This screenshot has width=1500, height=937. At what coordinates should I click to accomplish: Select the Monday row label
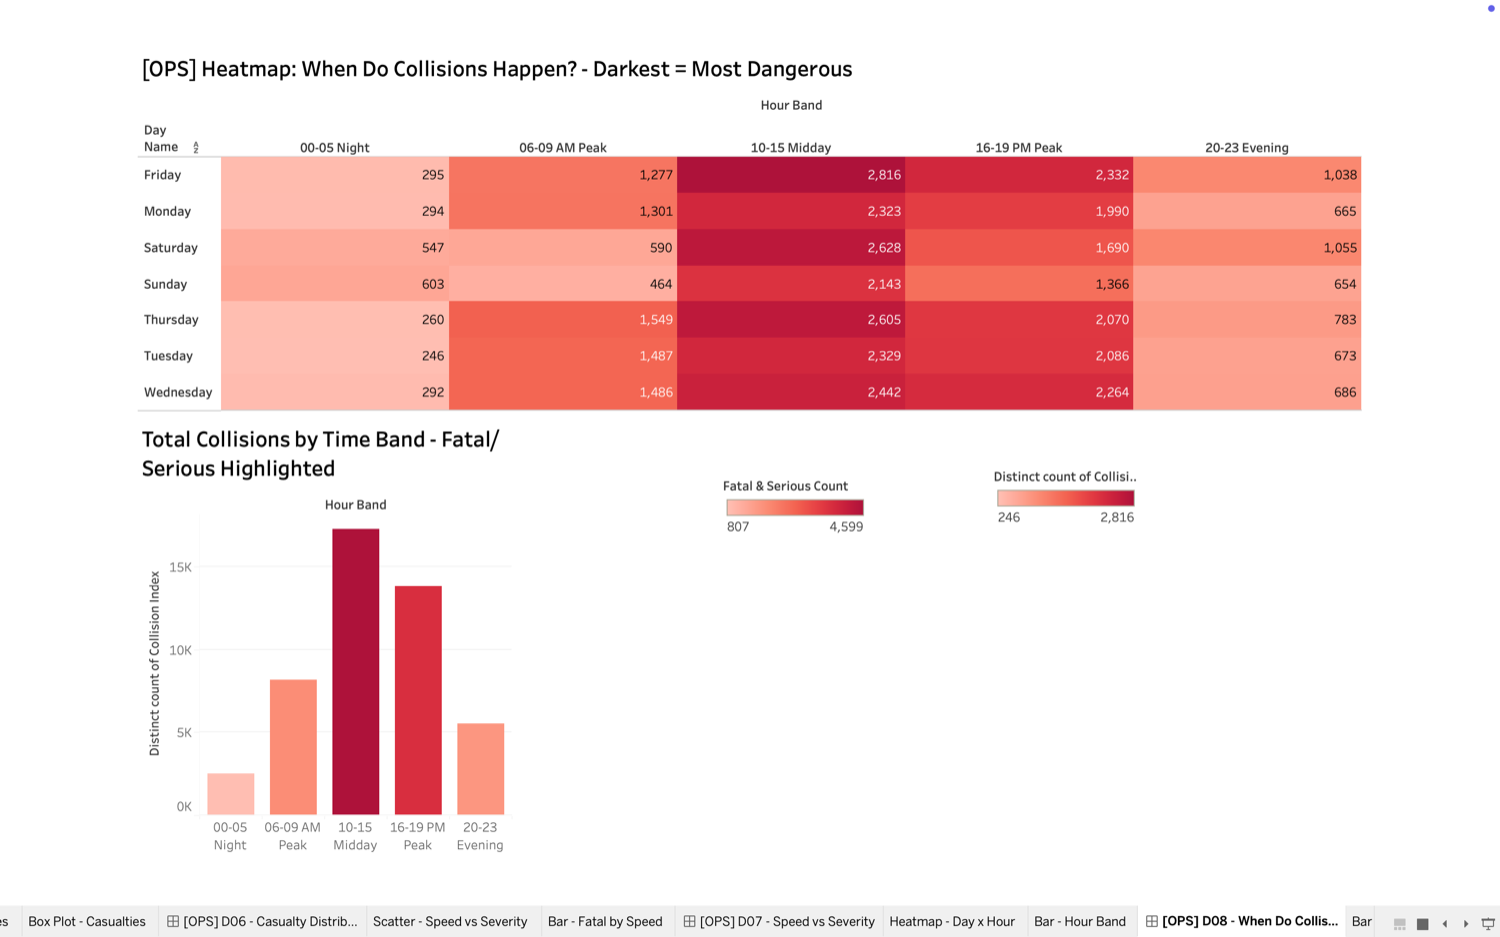(167, 211)
